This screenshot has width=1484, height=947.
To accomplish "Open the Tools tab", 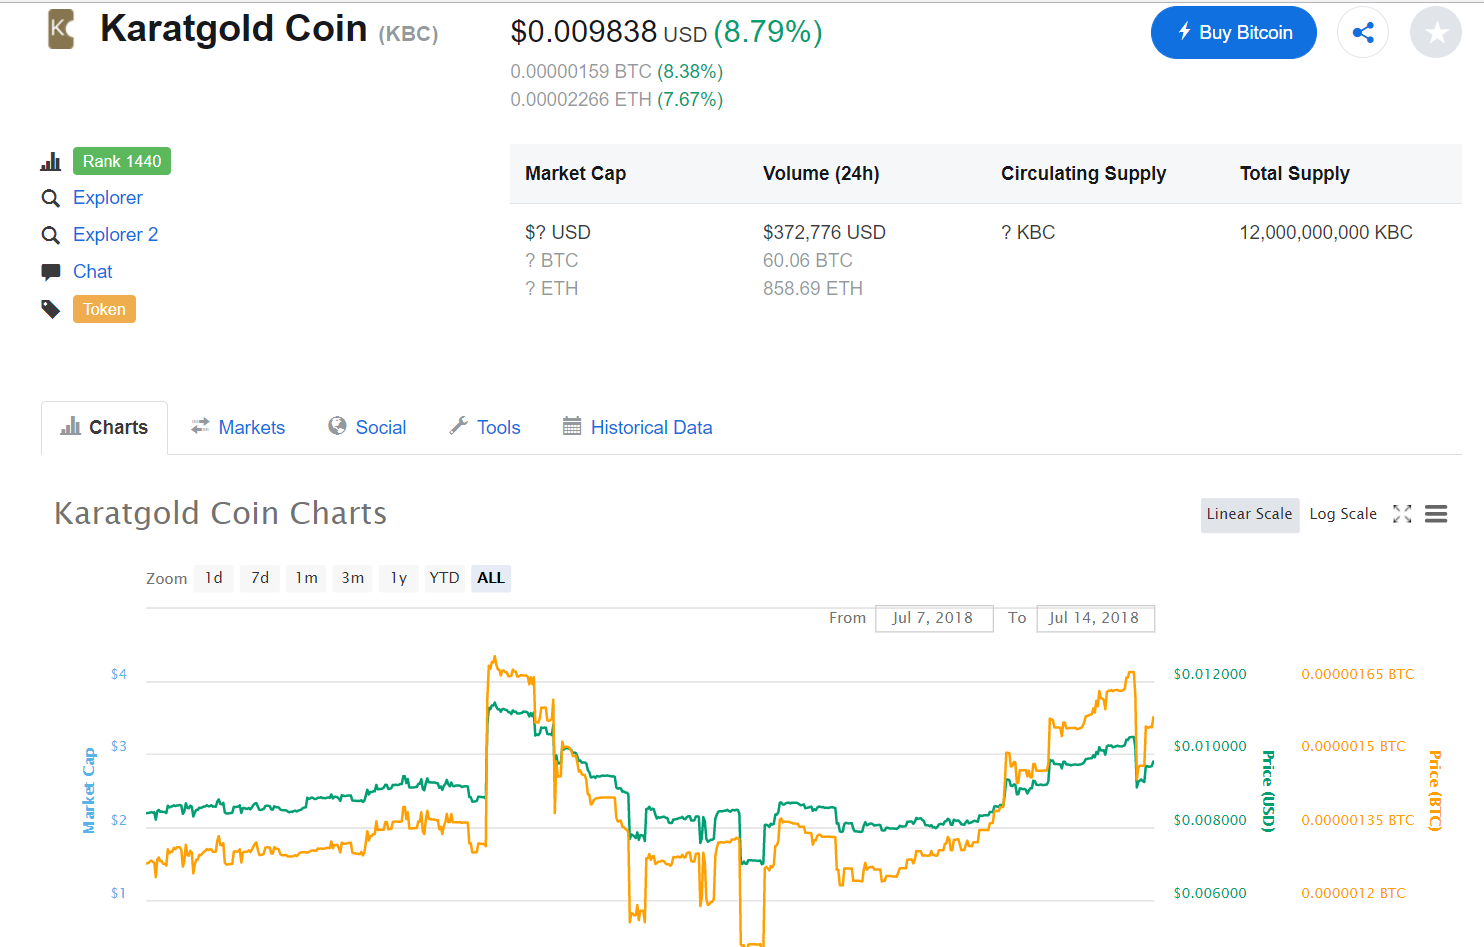I will (x=485, y=427).
